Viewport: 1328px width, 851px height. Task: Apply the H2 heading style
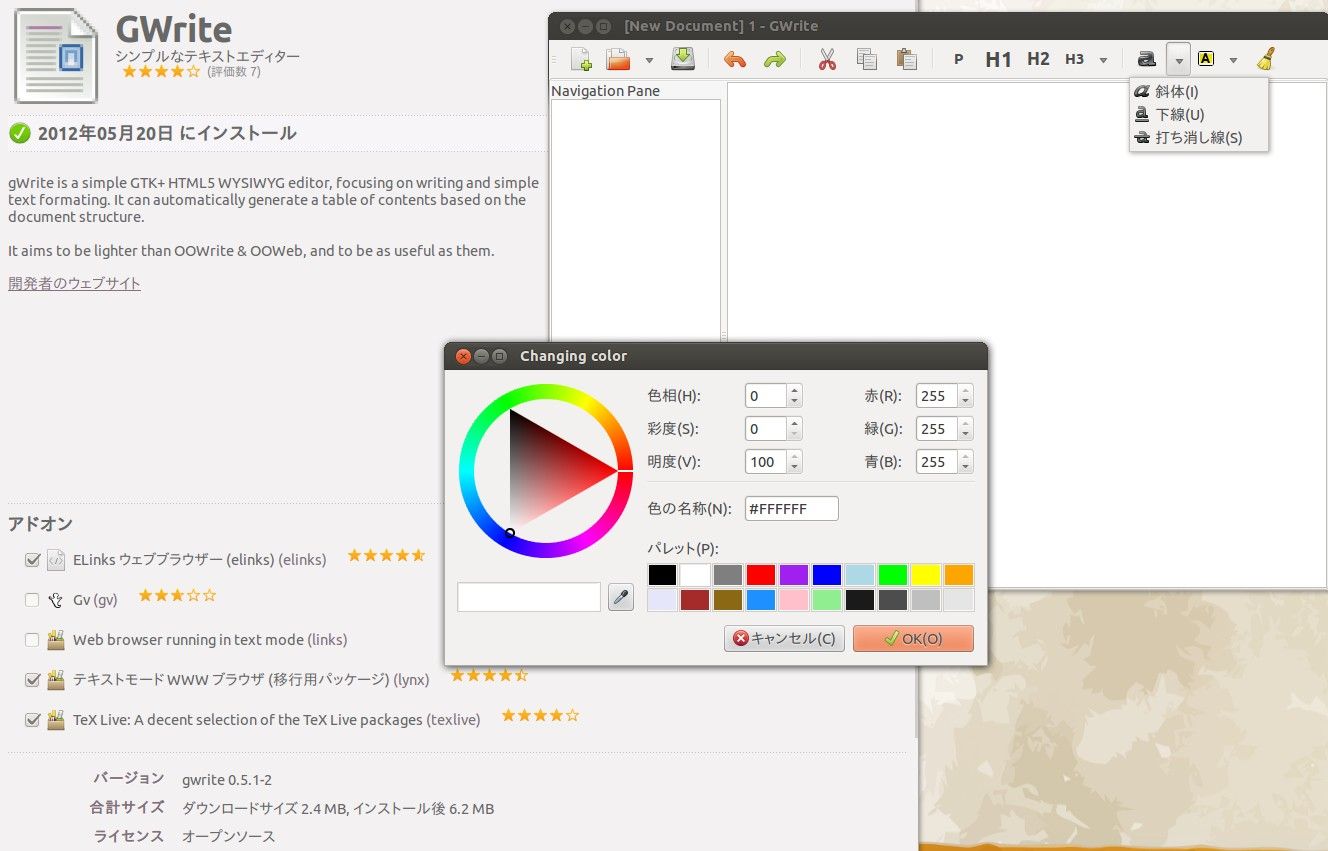(x=1038, y=59)
